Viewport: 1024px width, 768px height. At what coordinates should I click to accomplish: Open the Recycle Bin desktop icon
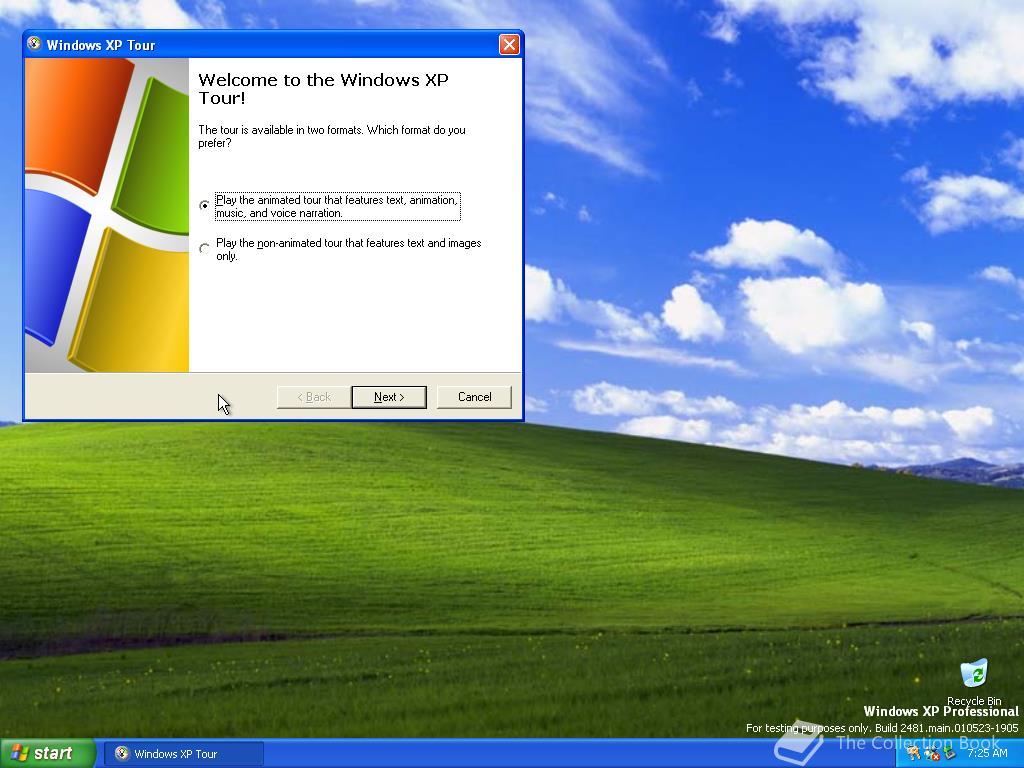pos(974,682)
